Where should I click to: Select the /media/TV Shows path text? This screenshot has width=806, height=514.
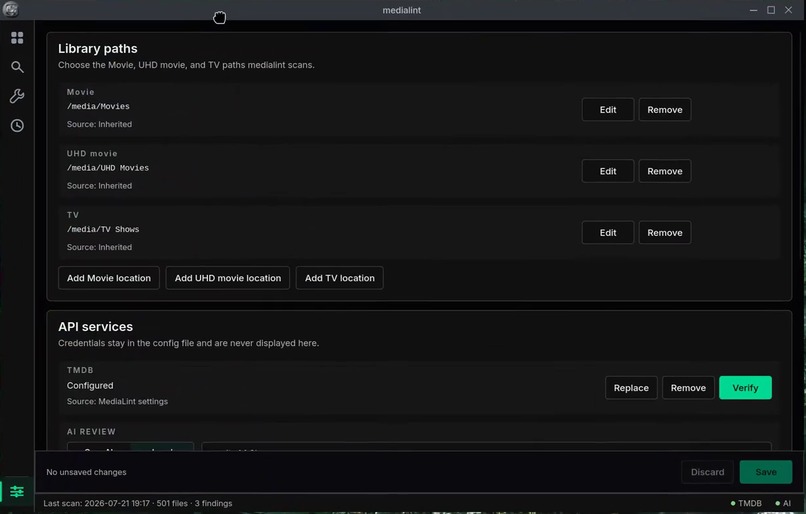point(103,229)
